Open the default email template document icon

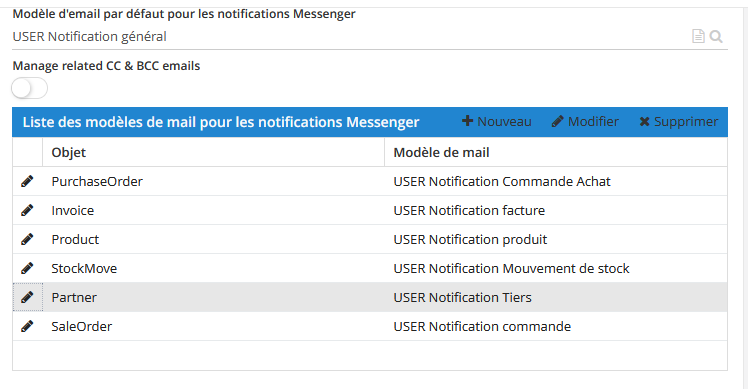coord(698,36)
